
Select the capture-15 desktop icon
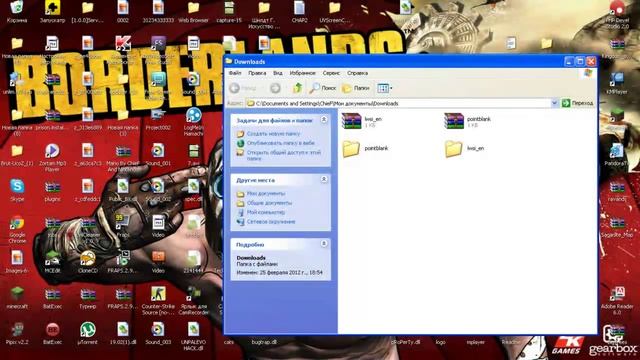pyautogui.click(x=229, y=11)
